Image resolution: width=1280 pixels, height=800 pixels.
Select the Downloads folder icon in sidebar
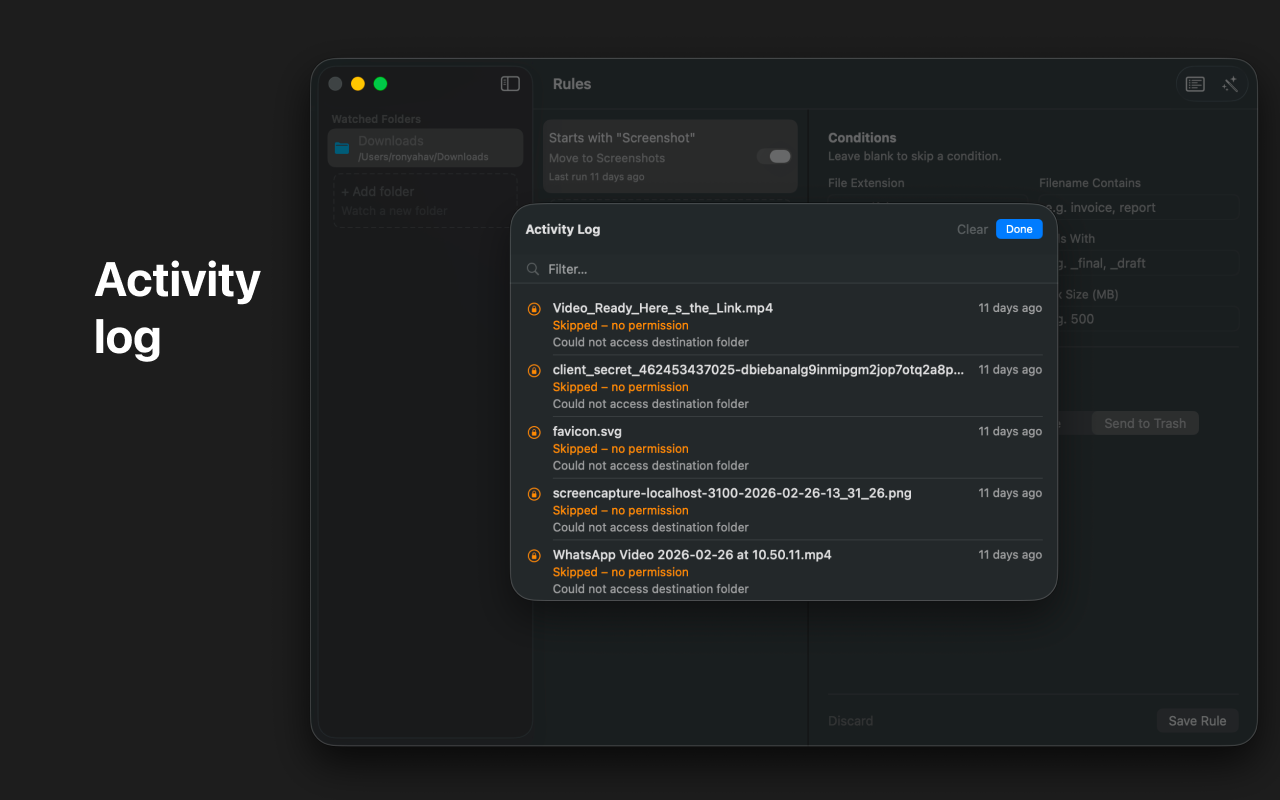coord(342,148)
